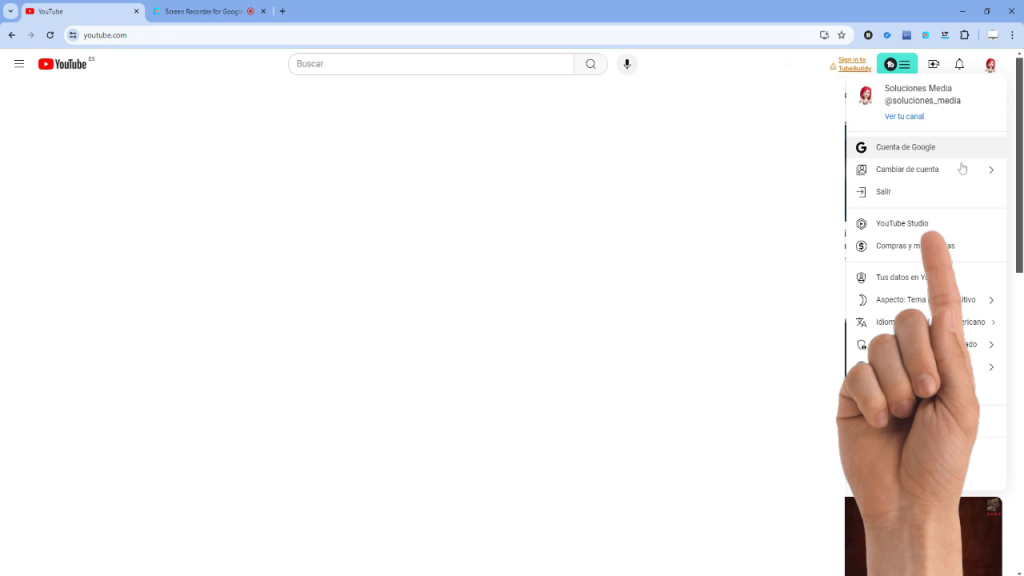
Task: Open the YouTube hamburger guide menu
Action: (19, 64)
